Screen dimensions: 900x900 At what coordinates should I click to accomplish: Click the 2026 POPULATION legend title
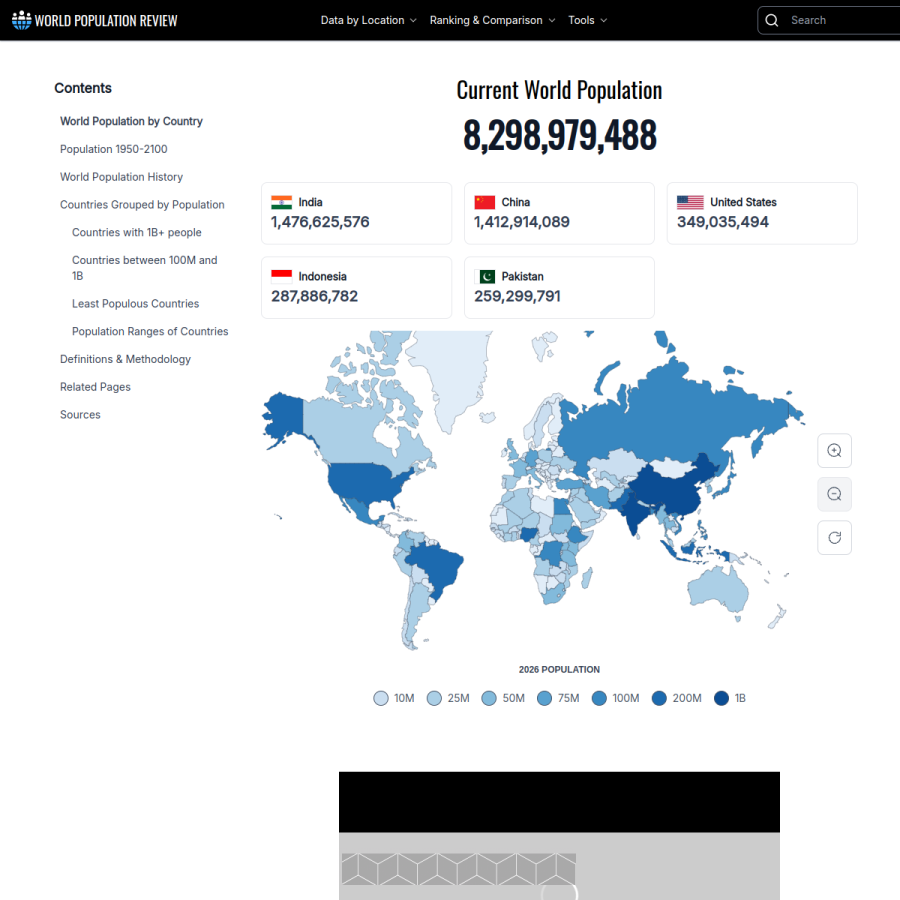coord(559,670)
